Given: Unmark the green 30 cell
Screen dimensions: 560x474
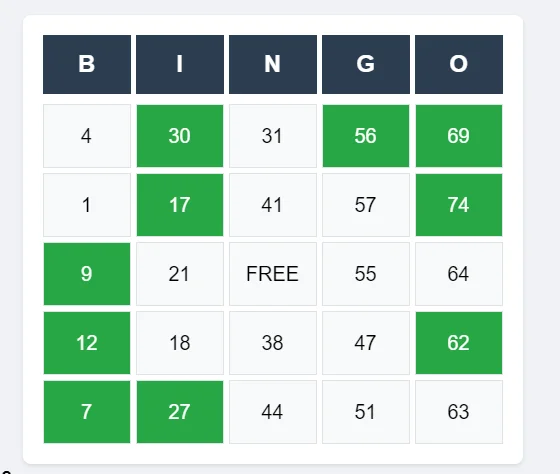Looking at the screenshot, I should [180, 136].
